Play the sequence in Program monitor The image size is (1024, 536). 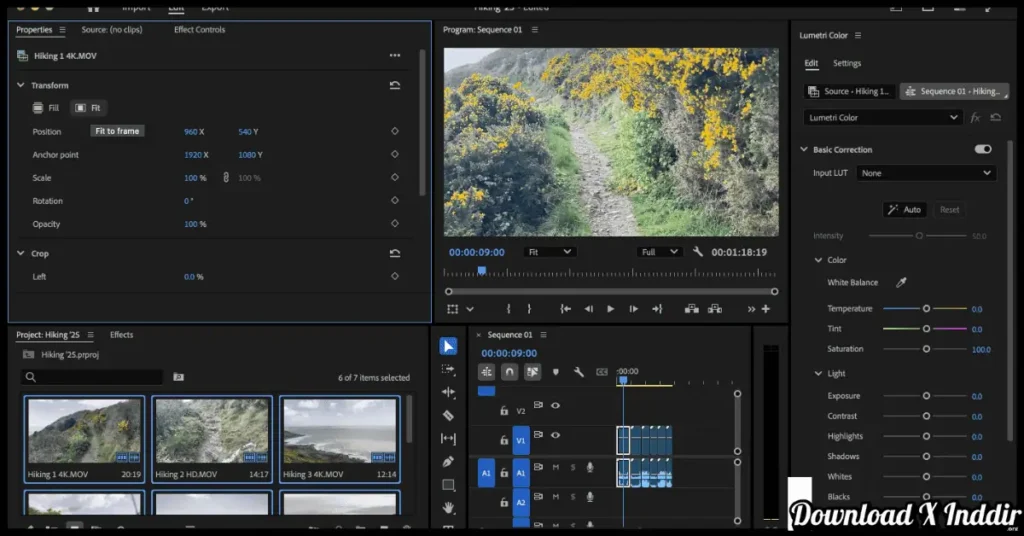[611, 309]
